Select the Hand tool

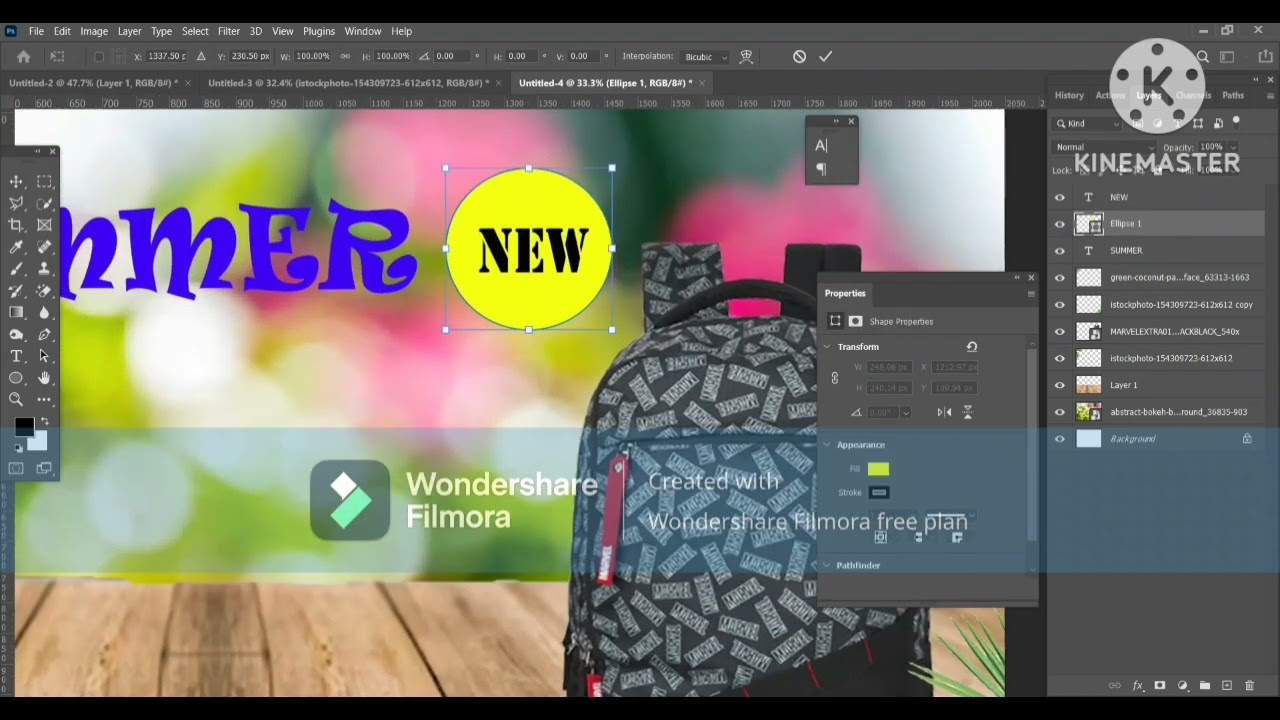click(x=45, y=378)
